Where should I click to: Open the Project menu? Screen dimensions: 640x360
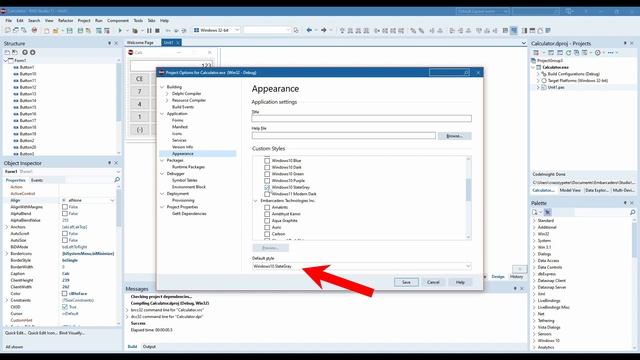click(x=84, y=20)
